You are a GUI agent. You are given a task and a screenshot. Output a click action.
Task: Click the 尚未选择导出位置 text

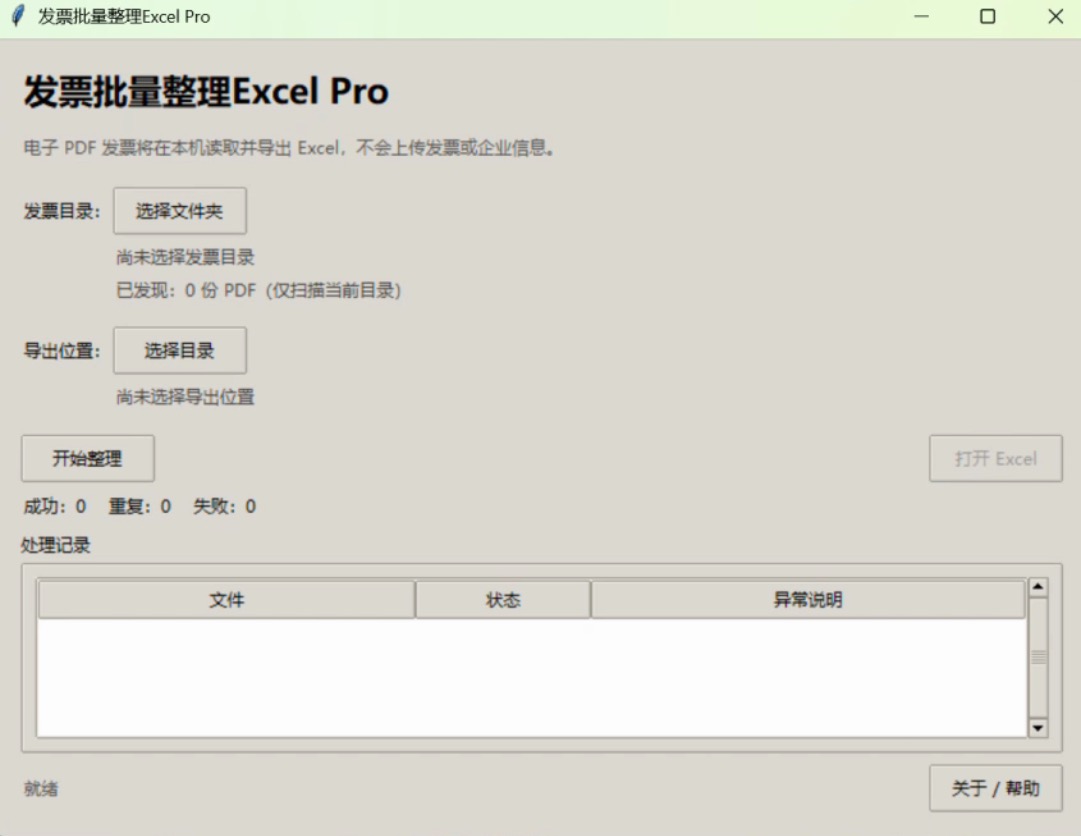click(185, 397)
